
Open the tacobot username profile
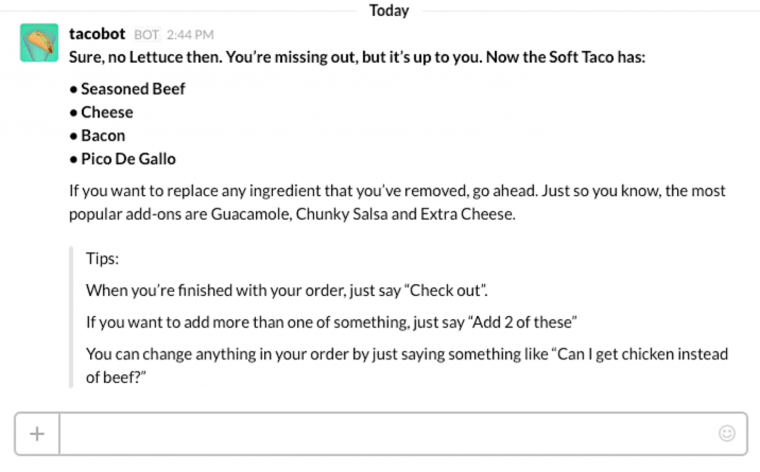click(x=97, y=34)
